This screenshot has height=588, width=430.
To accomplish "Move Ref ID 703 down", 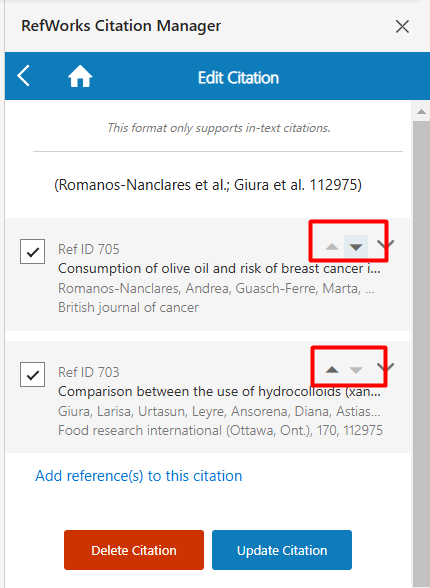I will 356,370.
